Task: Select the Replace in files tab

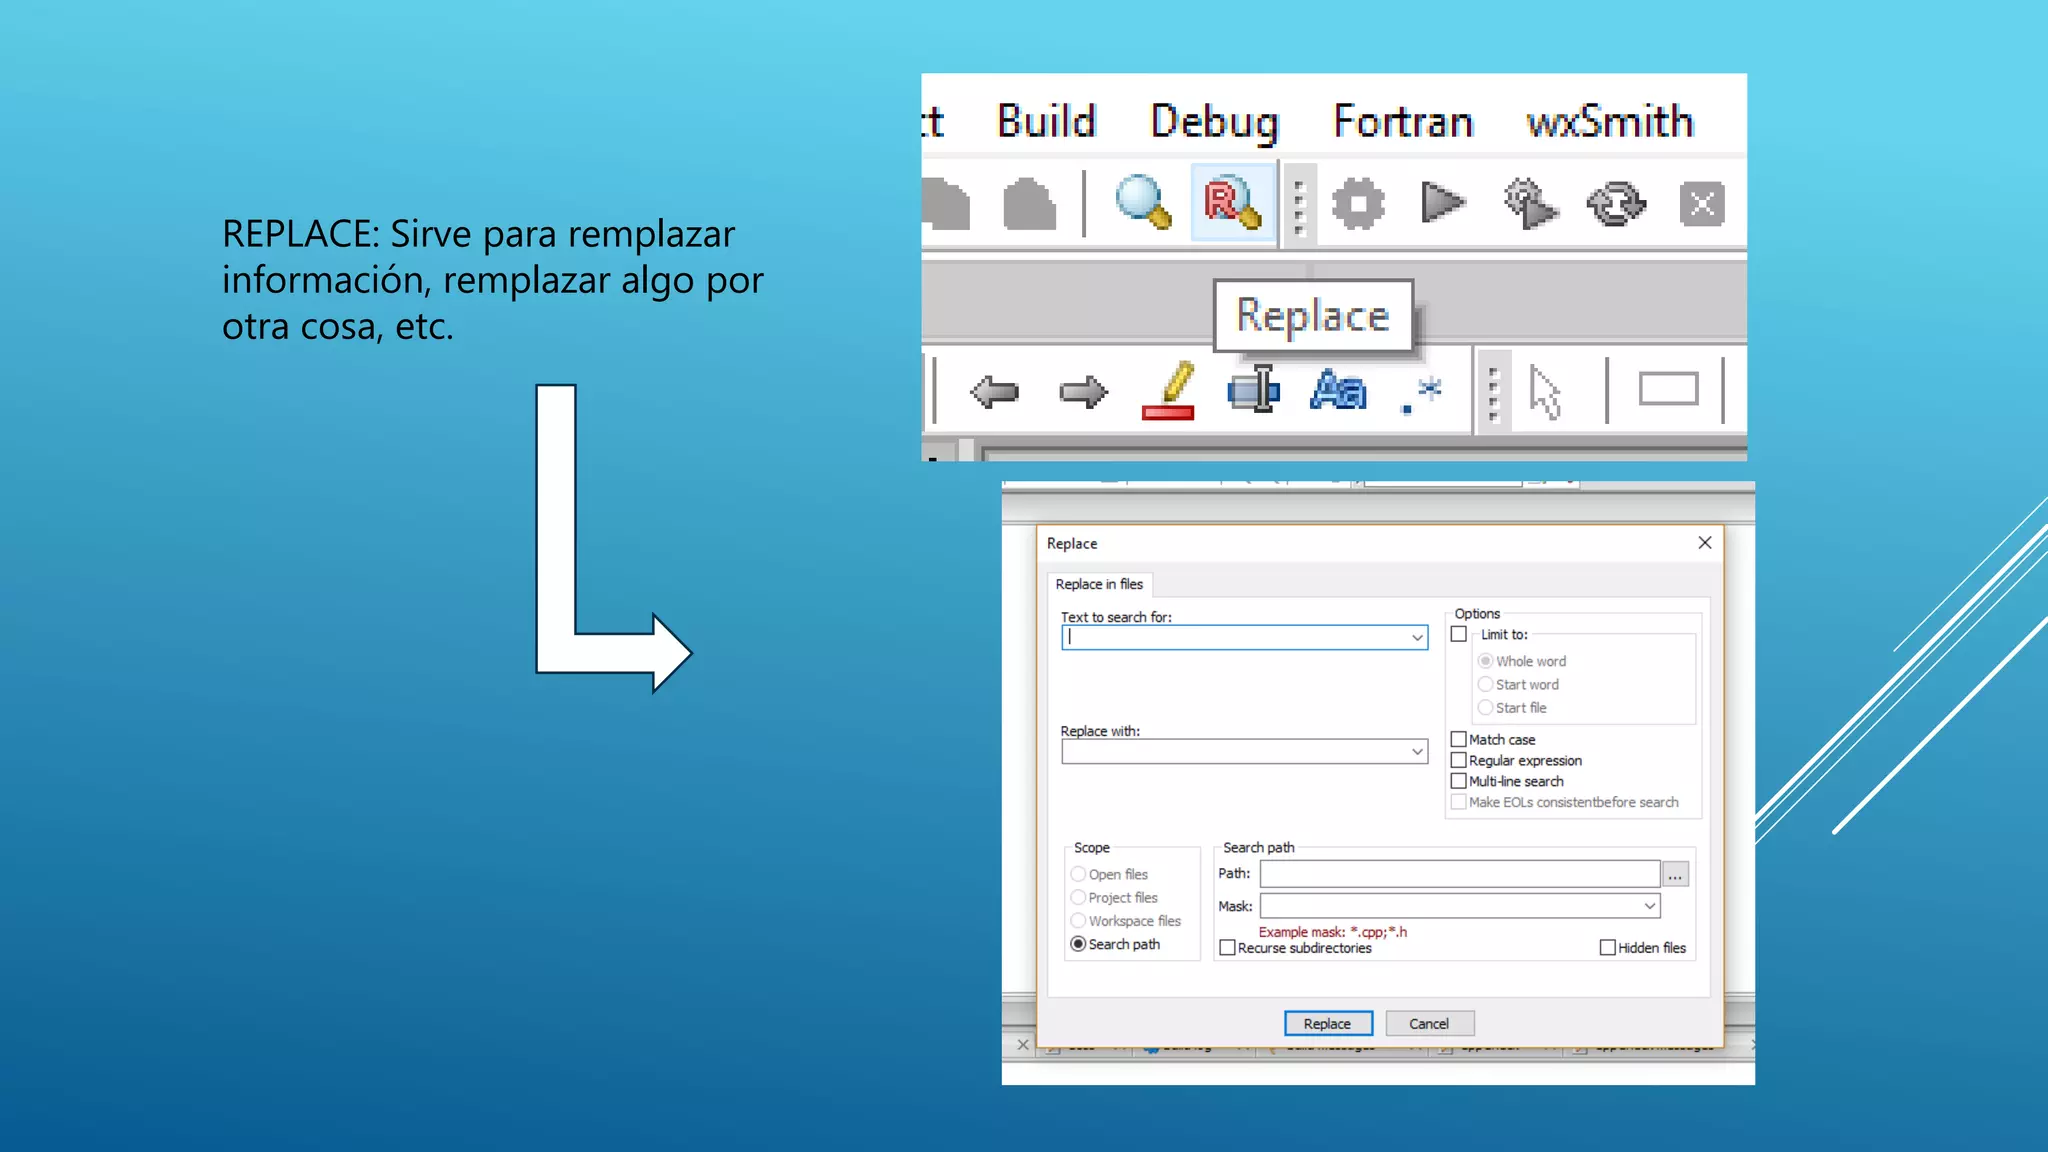Action: tap(1099, 584)
